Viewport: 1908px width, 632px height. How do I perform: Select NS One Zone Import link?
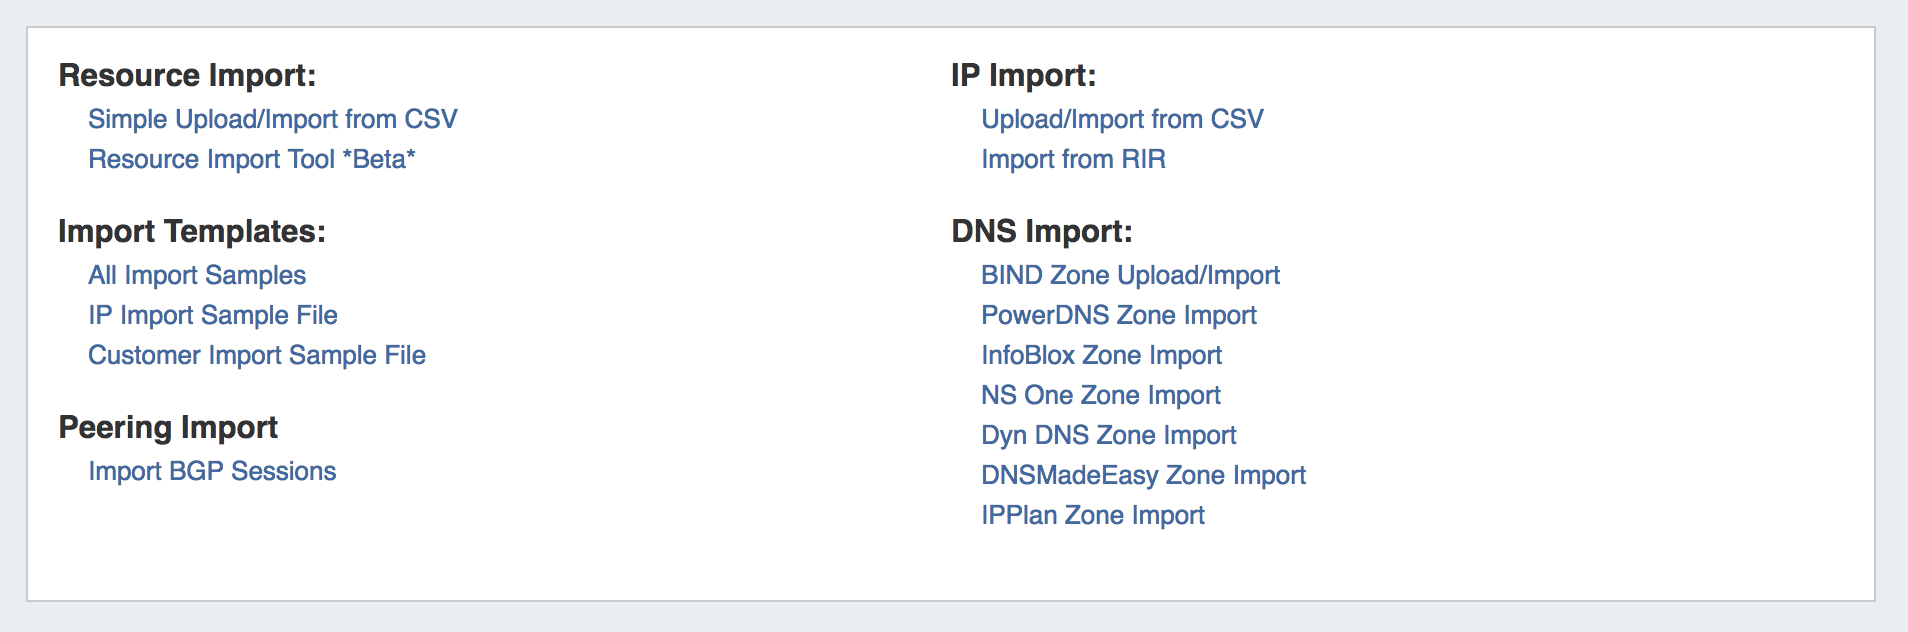click(1100, 395)
